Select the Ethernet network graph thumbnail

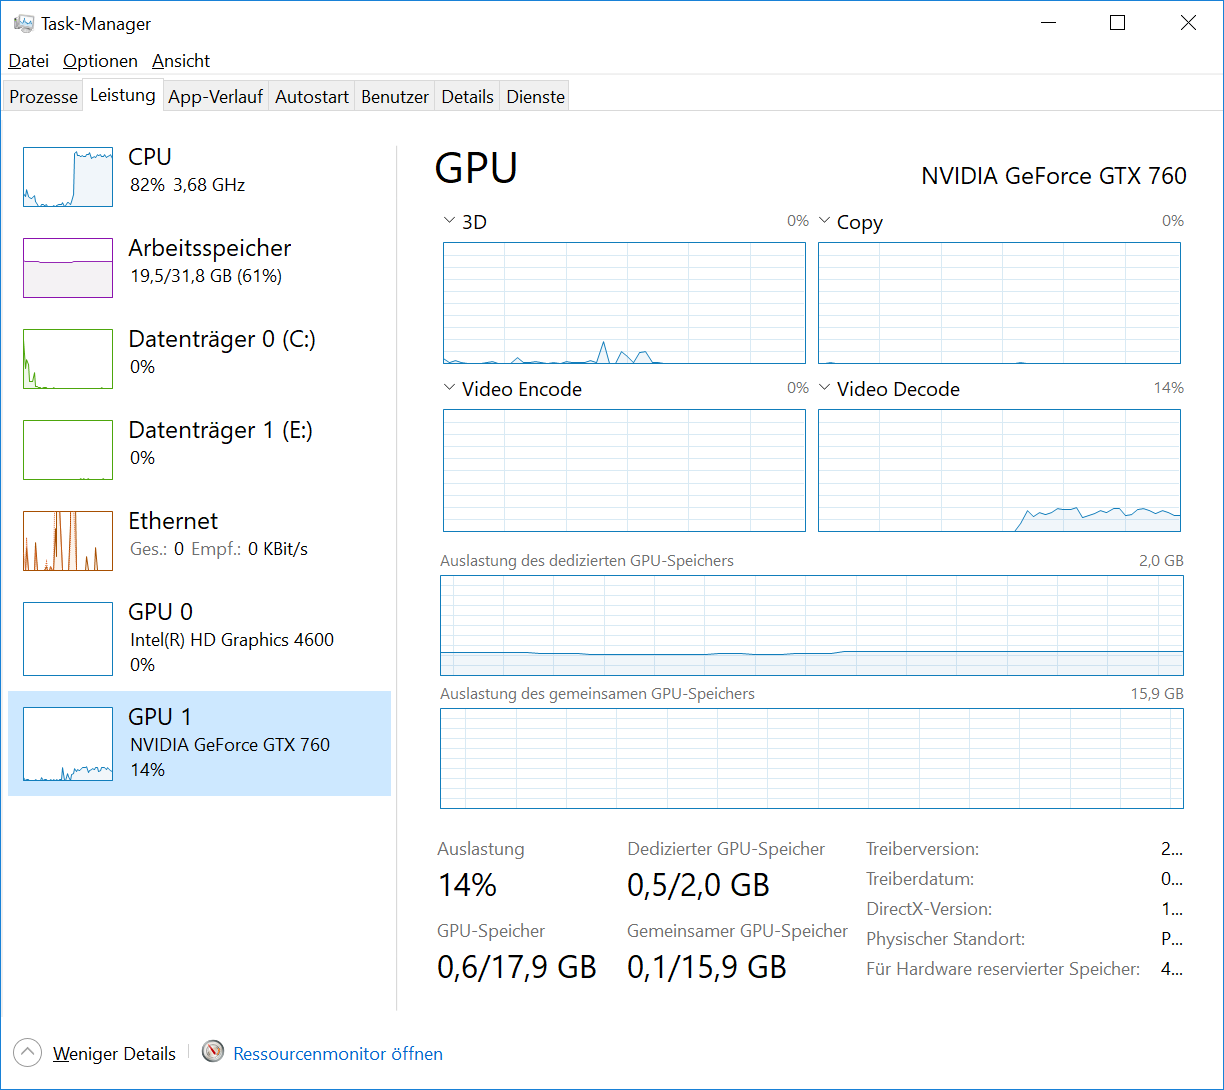point(68,541)
